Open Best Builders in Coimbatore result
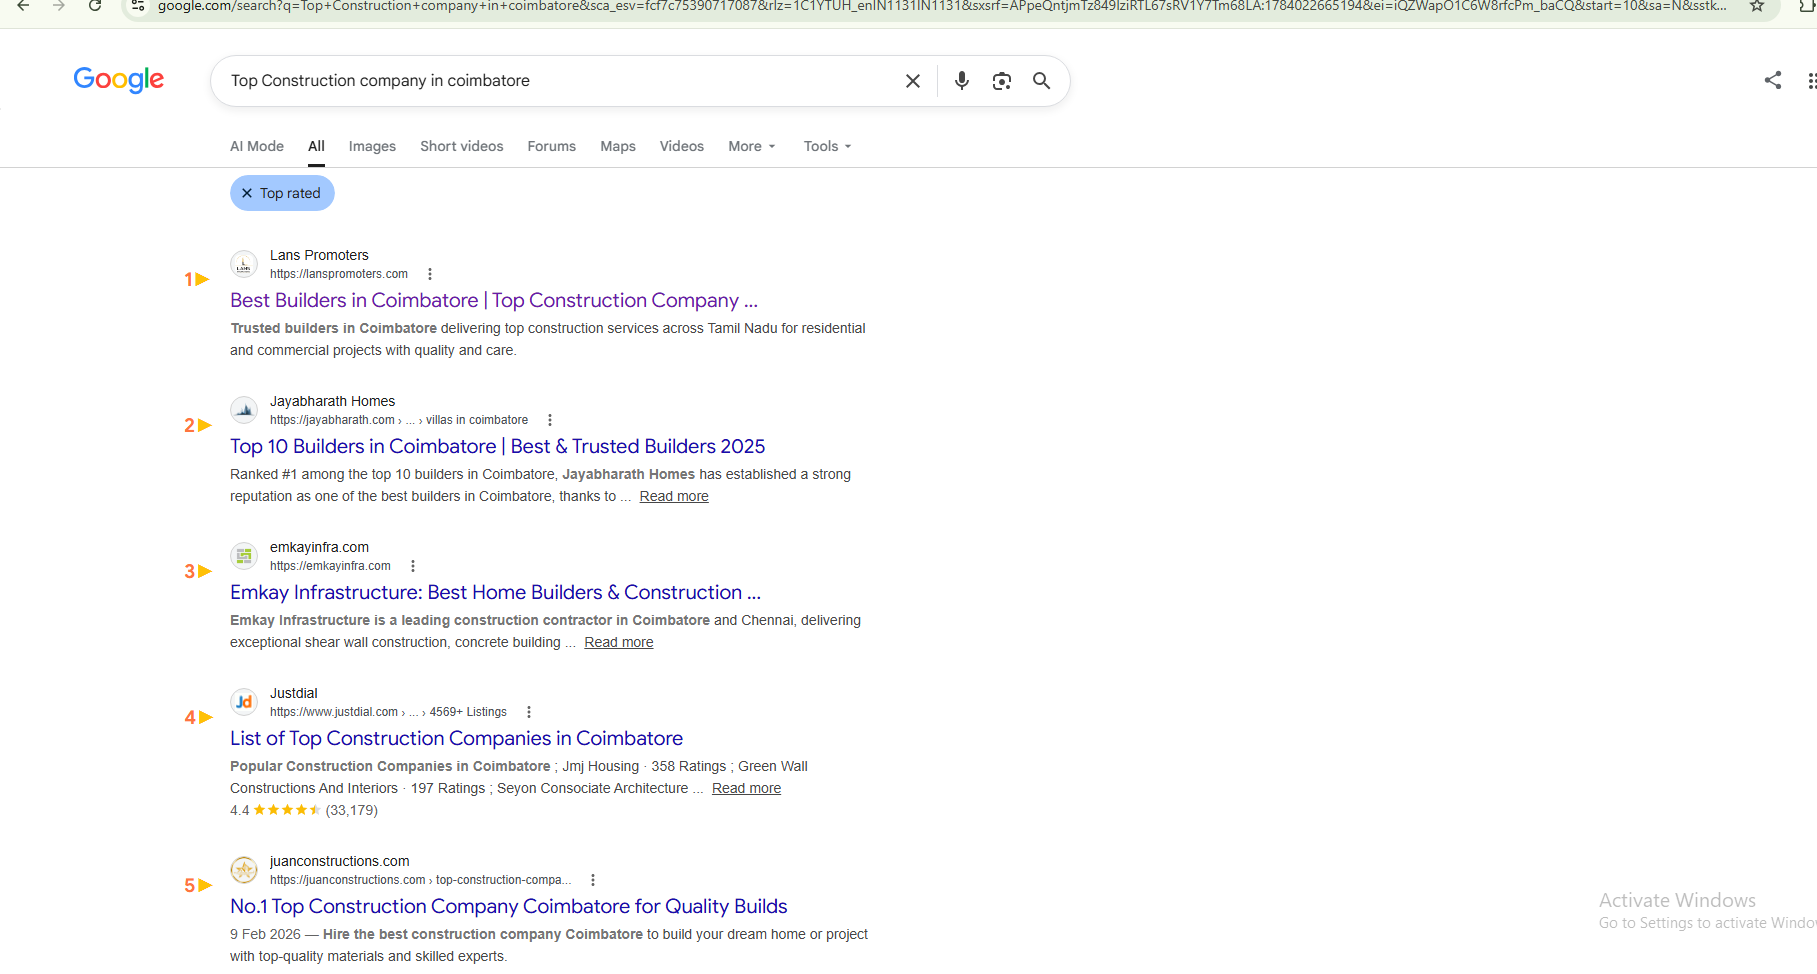Screen dimensions: 1817x974 tap(494, 300)
